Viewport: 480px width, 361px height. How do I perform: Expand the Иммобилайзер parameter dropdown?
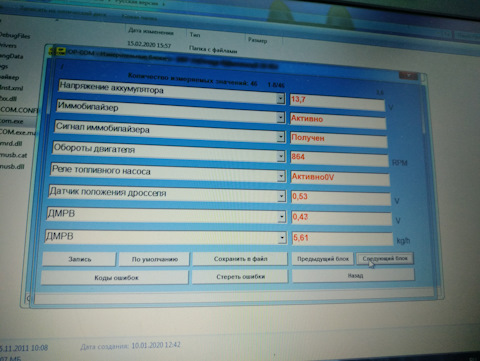(281, 117)
